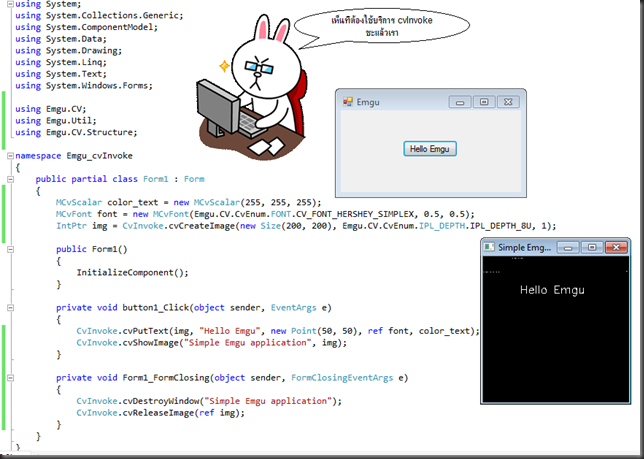644x459 pixels.
Task: Close the Emgu form window
Action: click(x=508, y=102)
